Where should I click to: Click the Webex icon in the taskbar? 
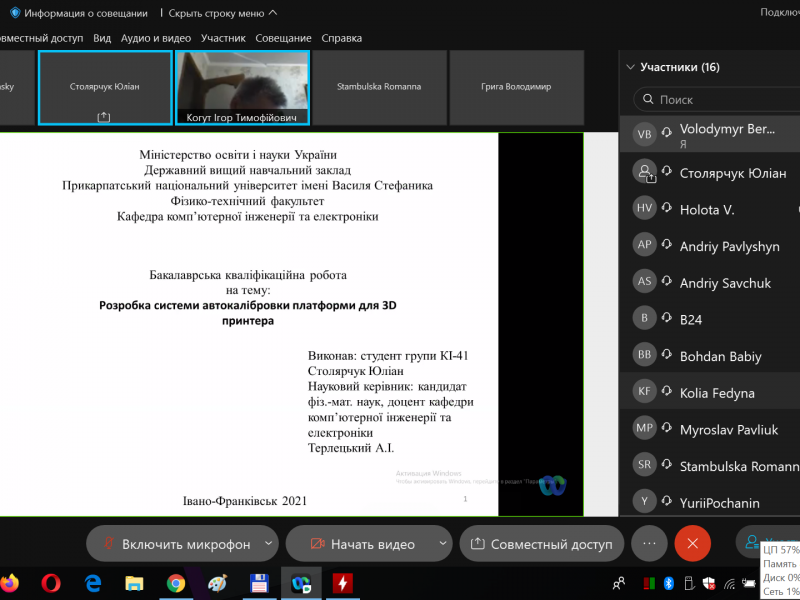pyautogui.click(x=300, y=582)
